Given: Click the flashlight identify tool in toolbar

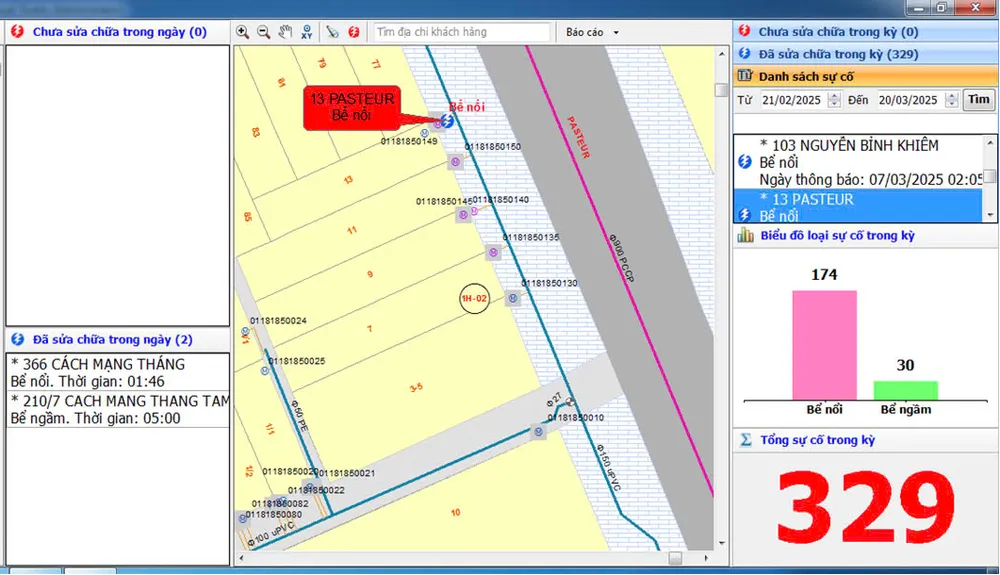Looking at the screenshot, I should (x=333, y=32).
